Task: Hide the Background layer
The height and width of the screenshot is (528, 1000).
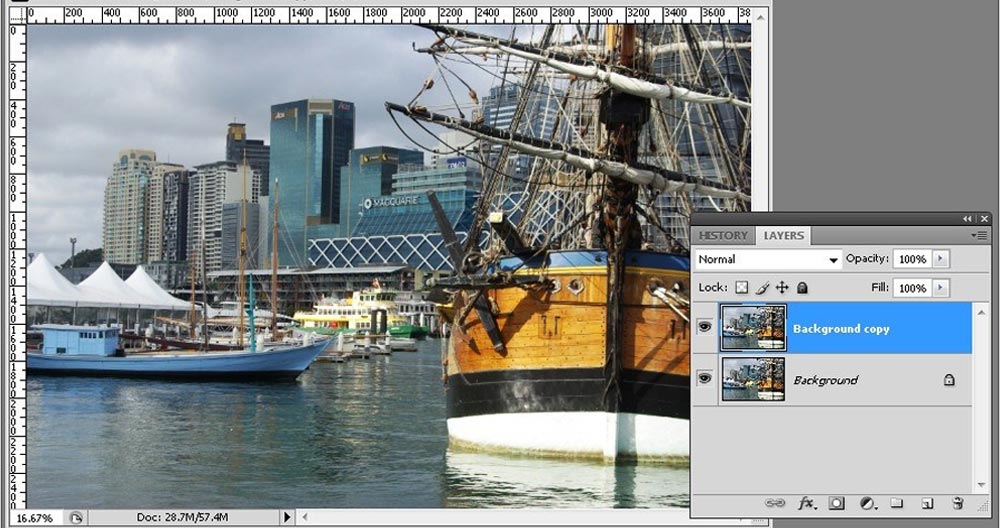Action: click(704, 378)
